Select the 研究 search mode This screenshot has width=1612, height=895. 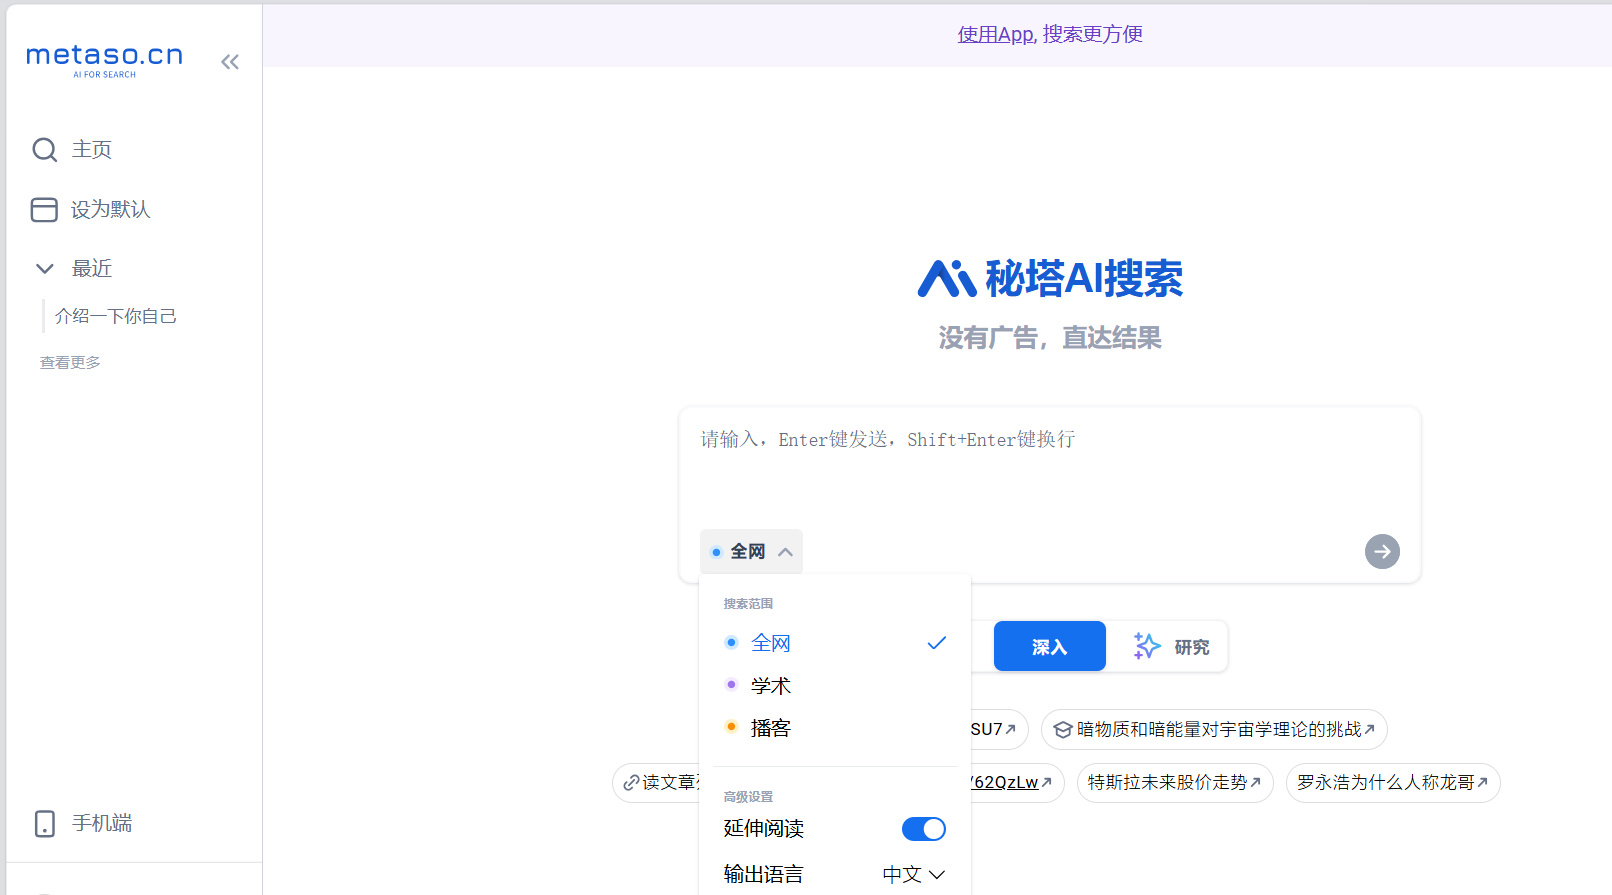click(1171, 646)
